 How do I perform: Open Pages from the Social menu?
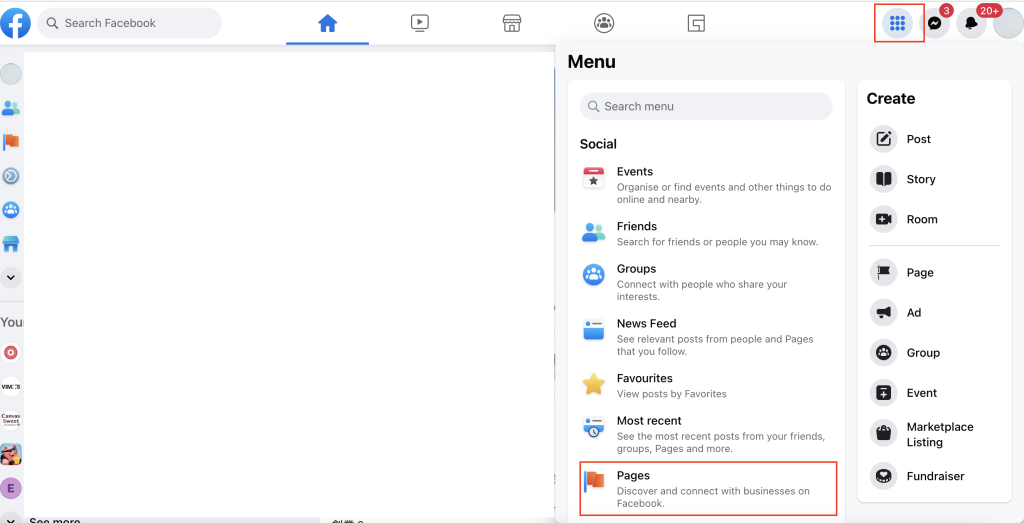(709, 489)
